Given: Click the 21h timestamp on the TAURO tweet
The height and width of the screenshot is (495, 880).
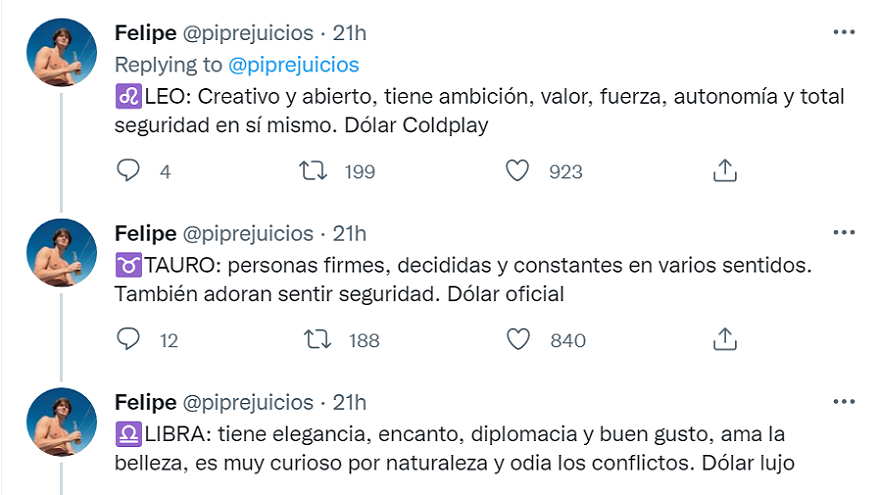Looking at the screenshot, I should (x=349, y=233).
